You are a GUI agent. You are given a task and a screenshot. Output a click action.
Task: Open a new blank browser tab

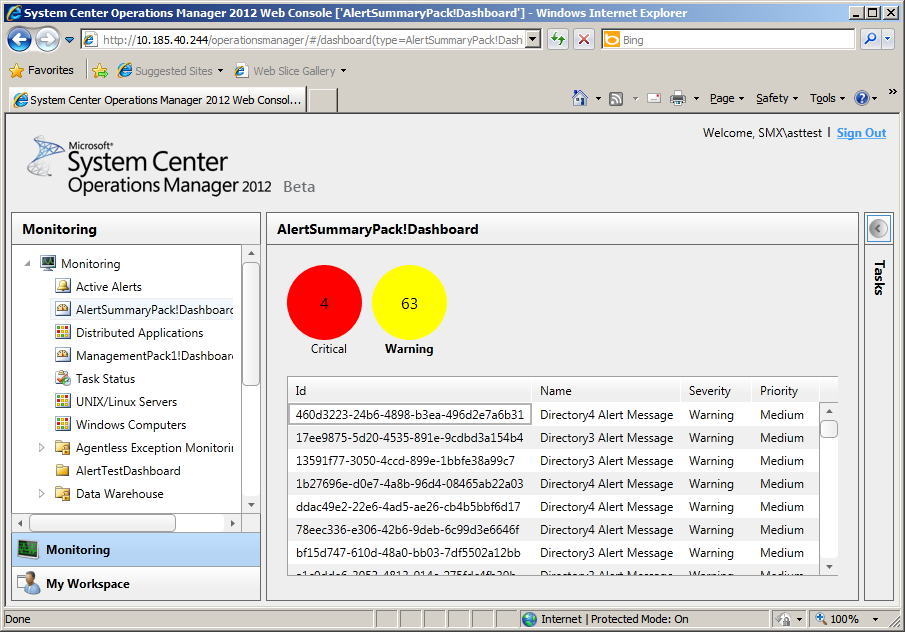point(323,100)
